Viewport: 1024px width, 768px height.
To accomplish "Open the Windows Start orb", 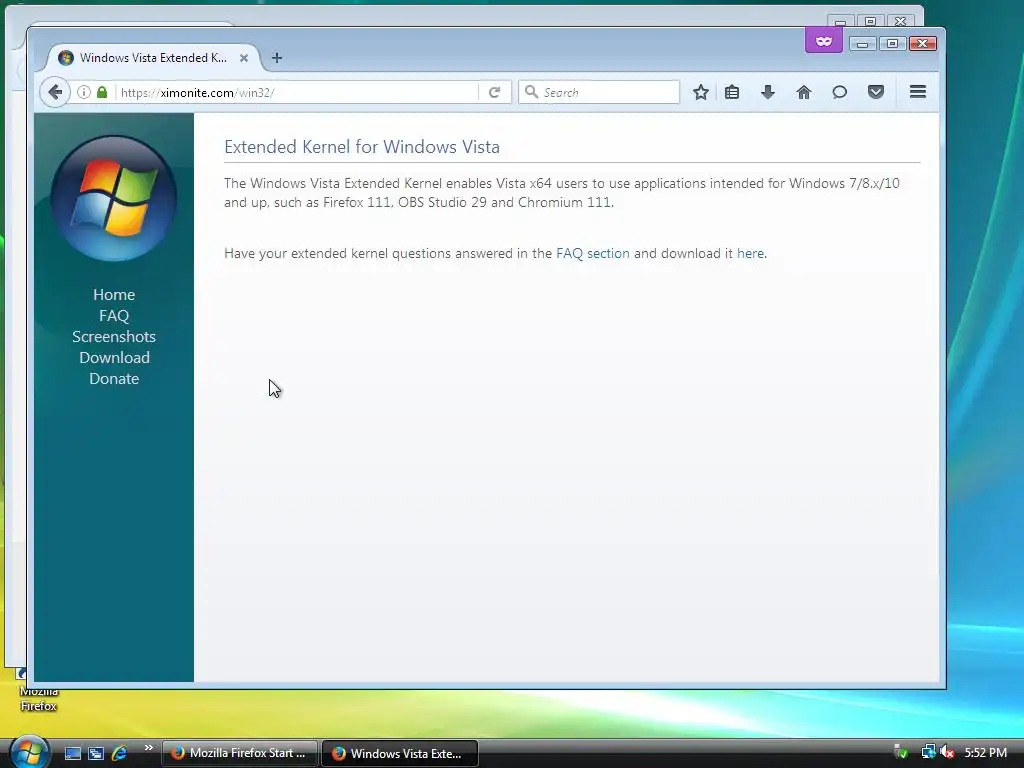I will (x=28, y=752).
